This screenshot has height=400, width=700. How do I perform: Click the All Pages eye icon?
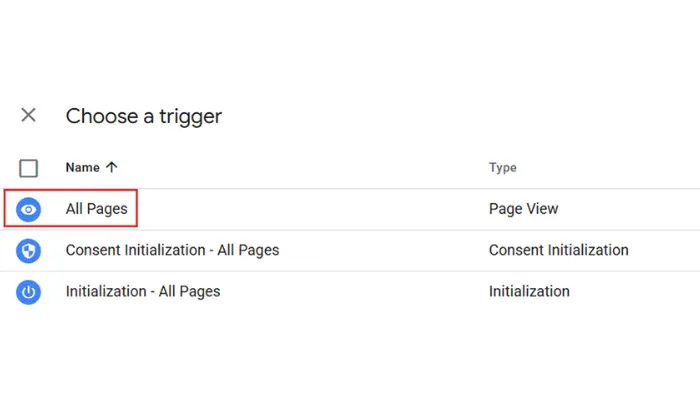(x=29, y=209)
